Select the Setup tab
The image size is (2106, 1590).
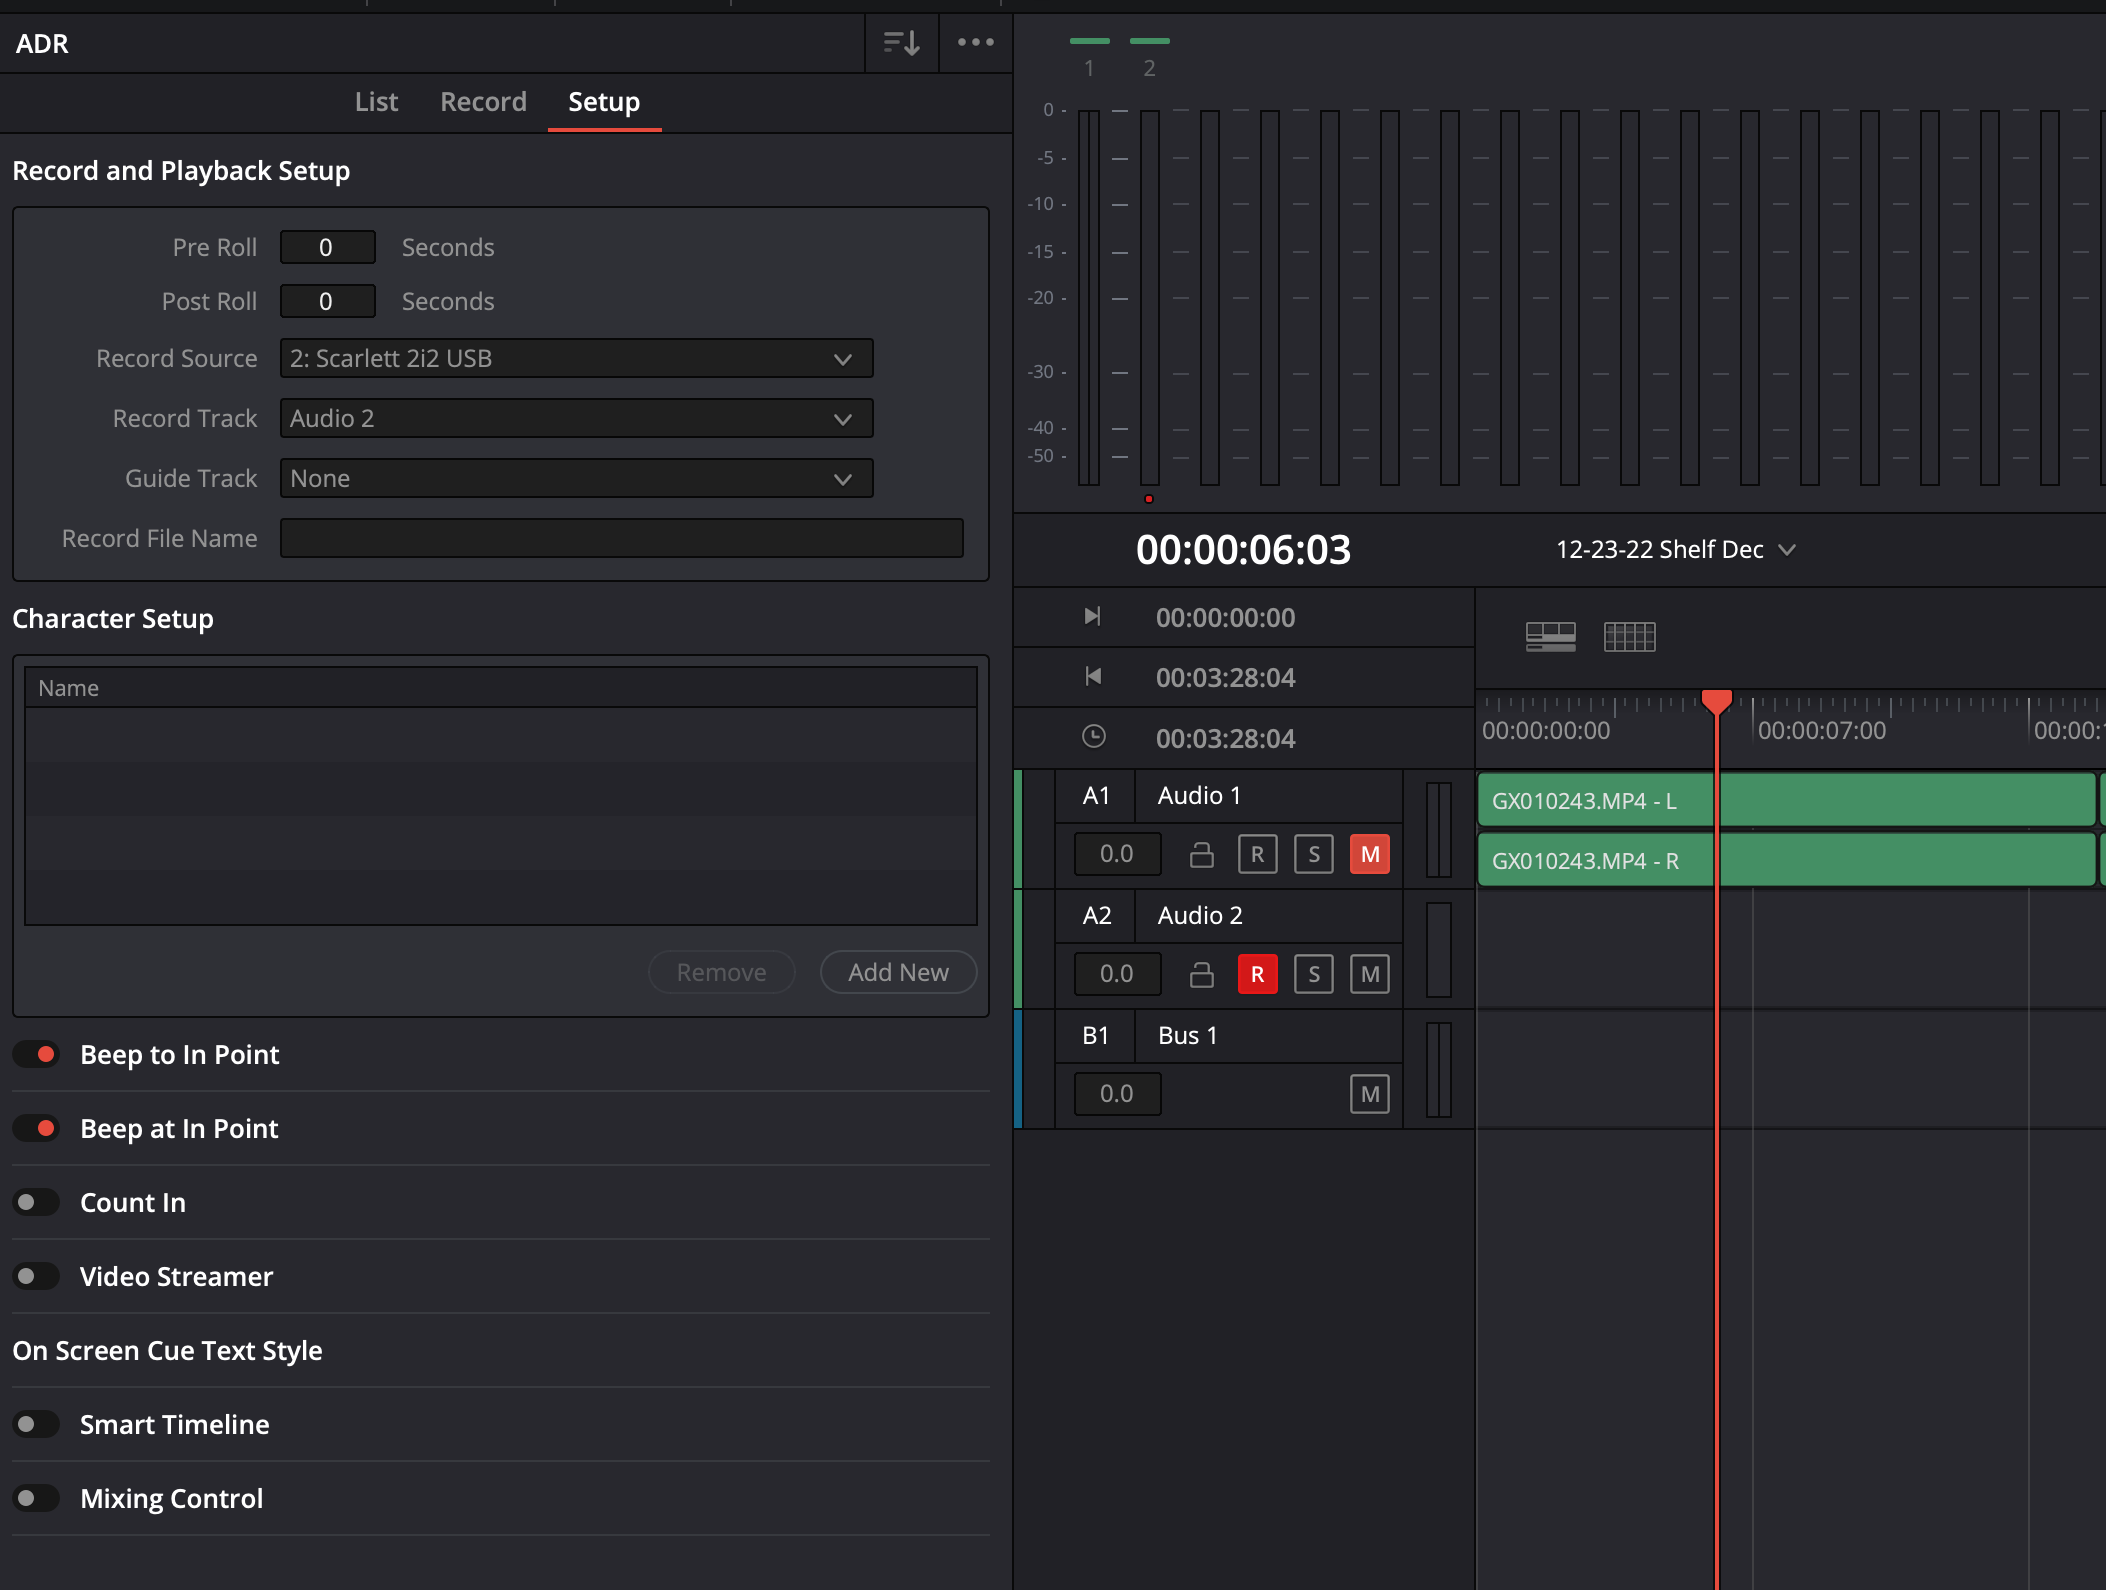click(x=604, y=102)
